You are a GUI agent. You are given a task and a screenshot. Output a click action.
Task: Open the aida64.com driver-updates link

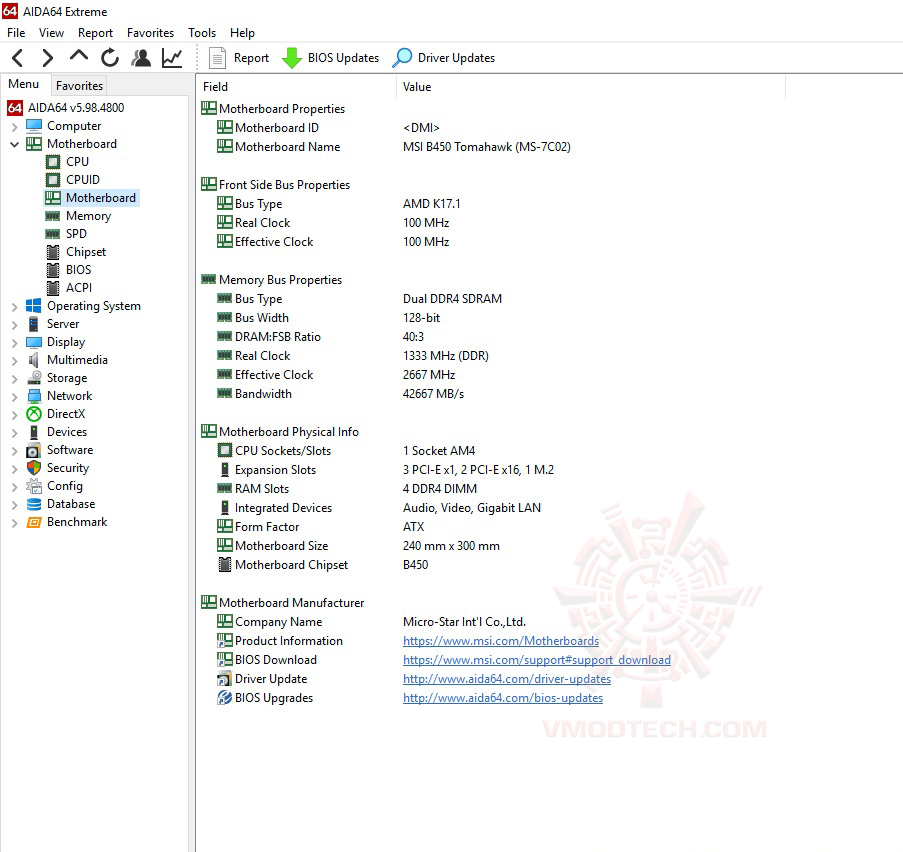507,679
